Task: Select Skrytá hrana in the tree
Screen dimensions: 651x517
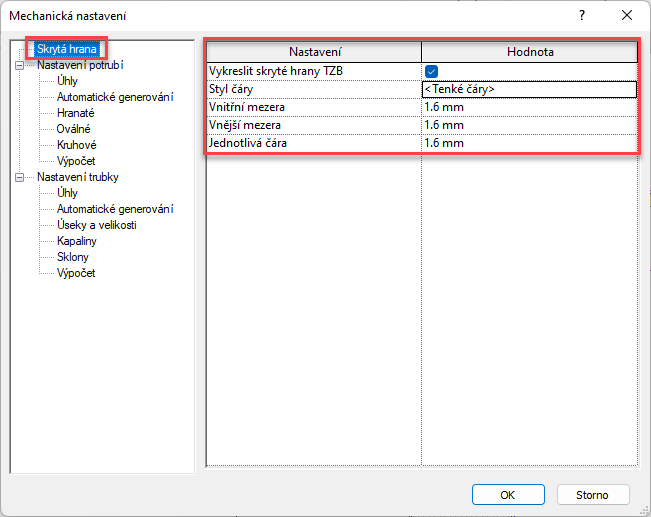Action: click(67, 49)
